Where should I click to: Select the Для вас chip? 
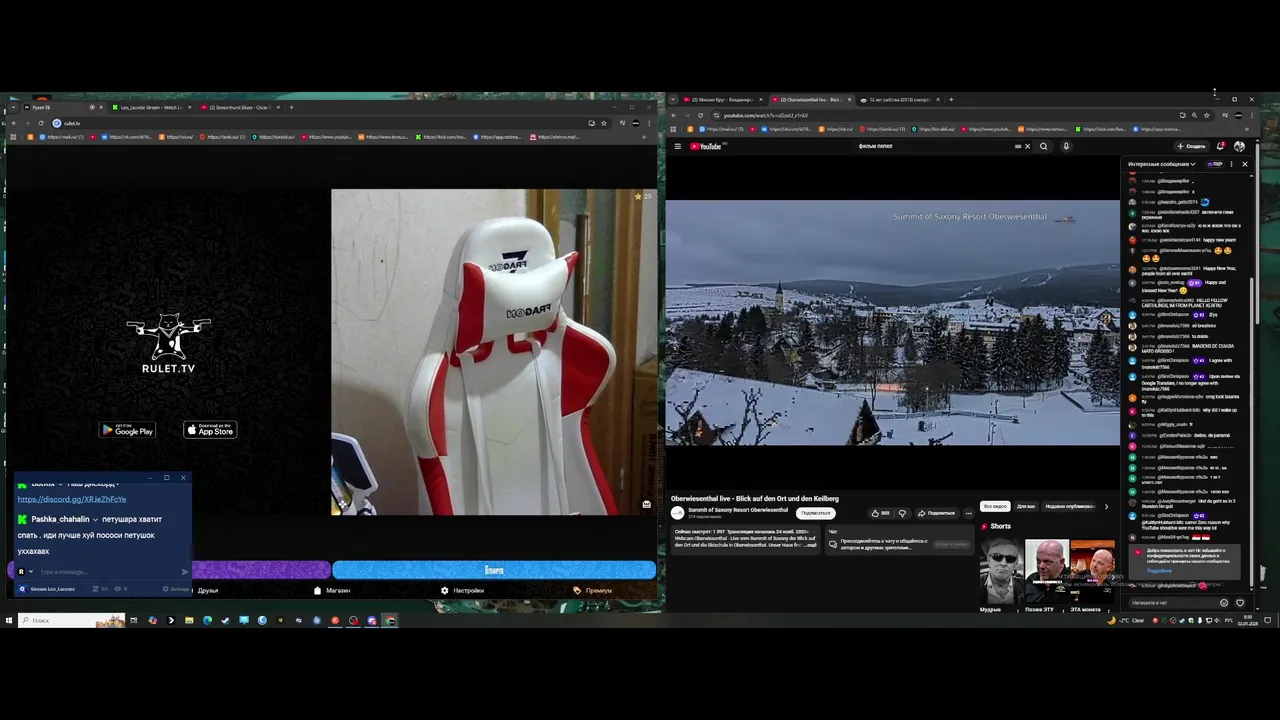click(x=1026, y=506)
